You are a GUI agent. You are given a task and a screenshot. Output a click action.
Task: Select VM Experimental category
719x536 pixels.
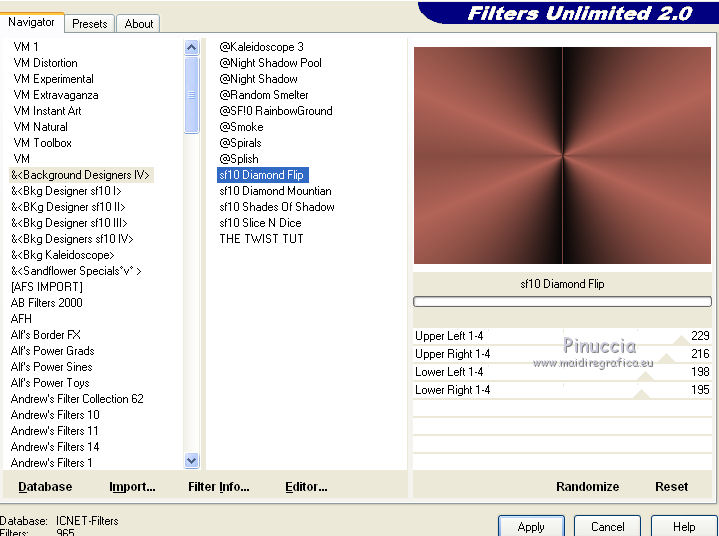[x=54, y=79]
